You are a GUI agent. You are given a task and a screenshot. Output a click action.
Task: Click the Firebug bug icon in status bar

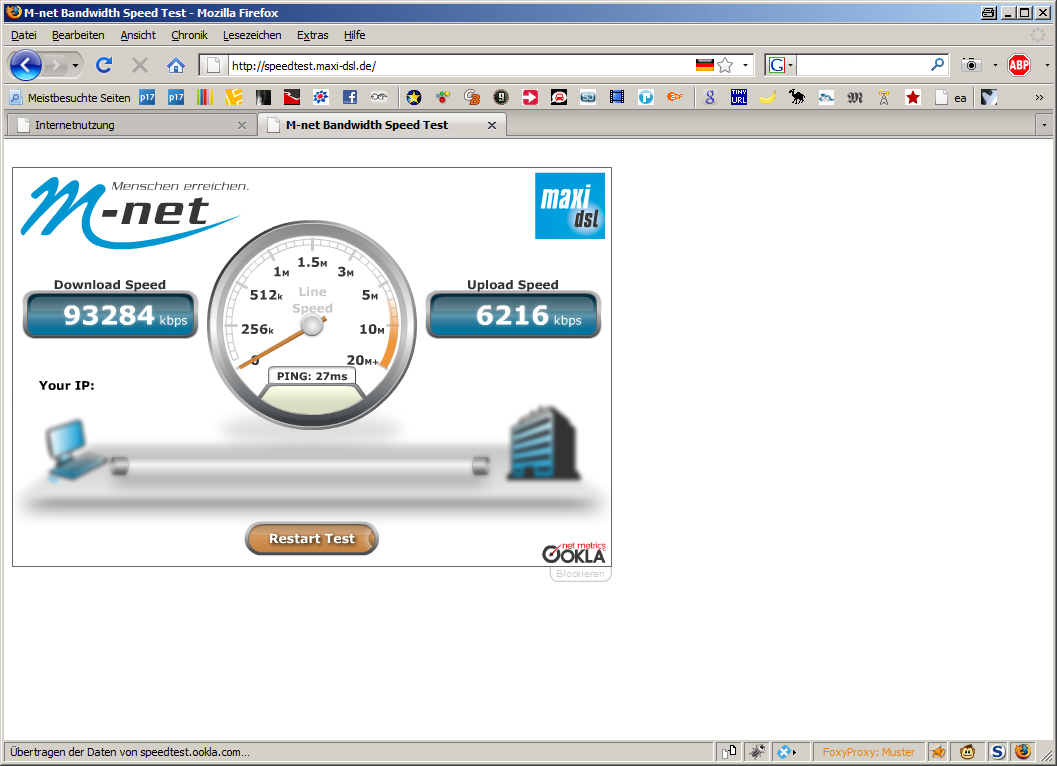pyautogui.click(x=757, y=751)
